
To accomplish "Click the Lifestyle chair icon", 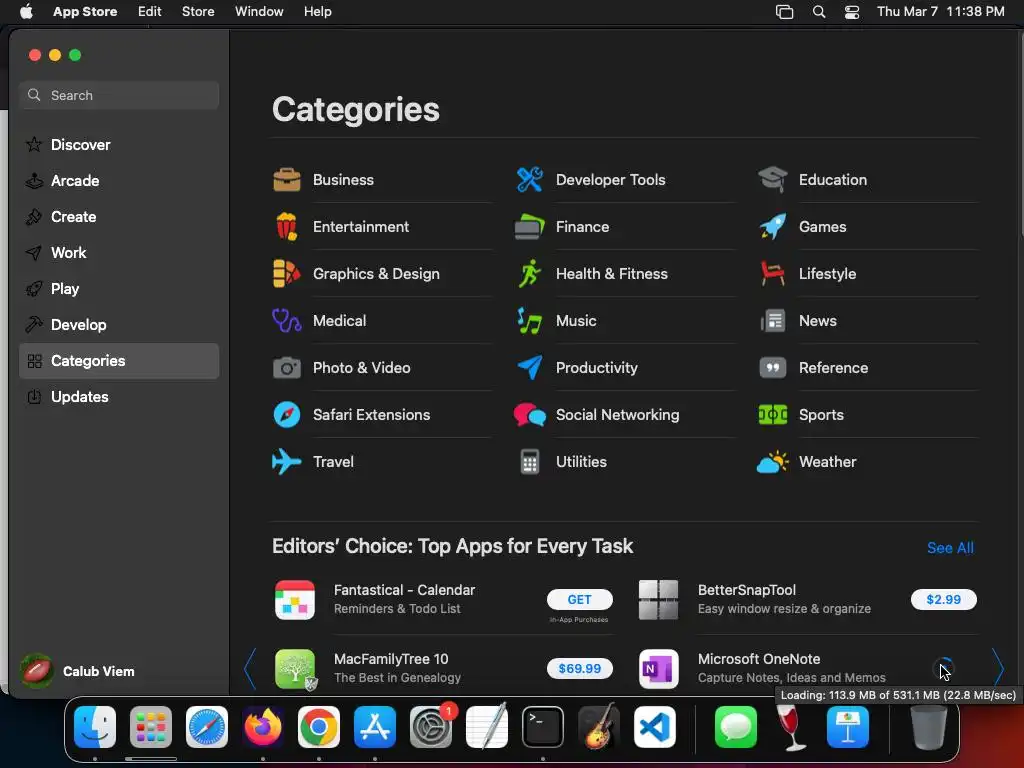I will (x=773, y=274).
